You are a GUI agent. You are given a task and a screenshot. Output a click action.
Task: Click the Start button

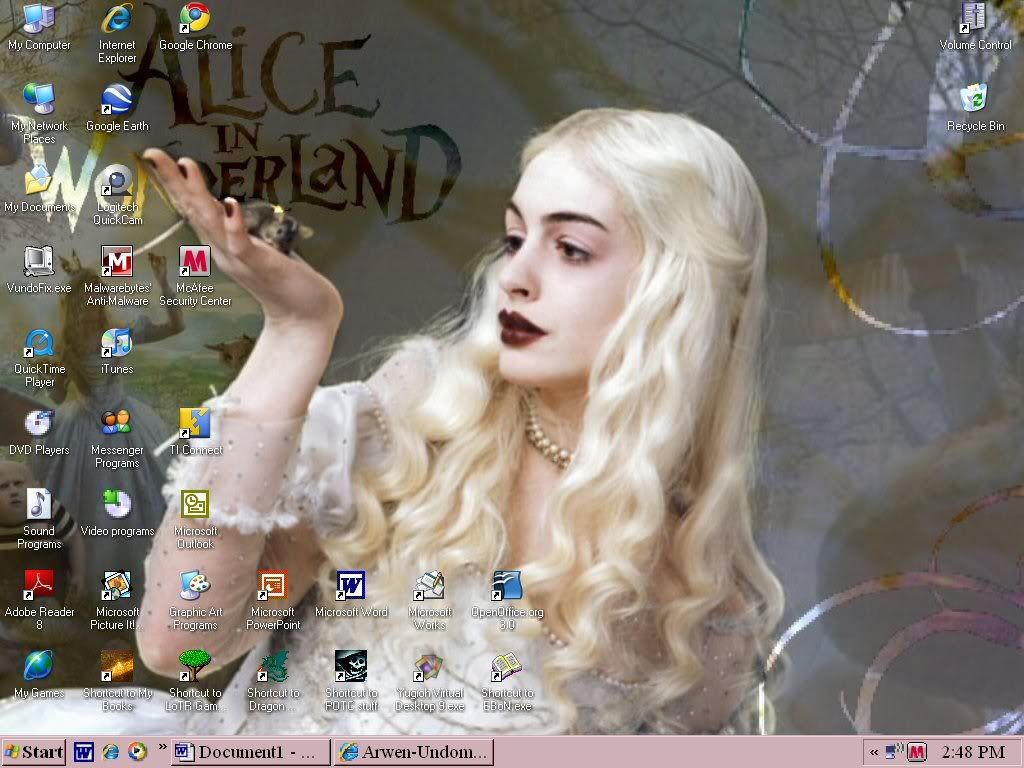33,752
